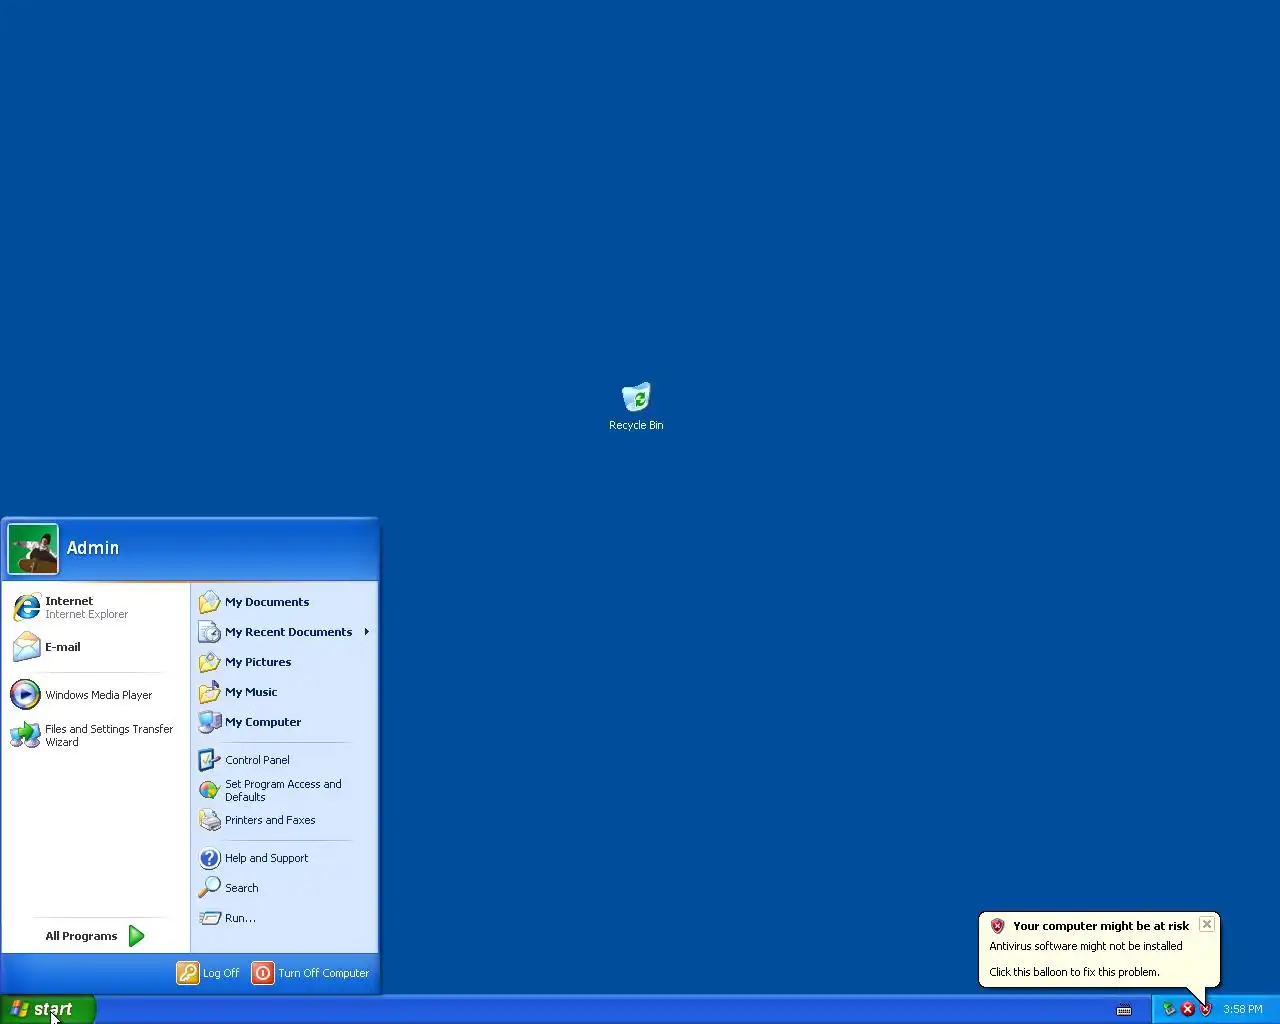Click the 'Your computer might be at risk' balloon

[1099, 949]
